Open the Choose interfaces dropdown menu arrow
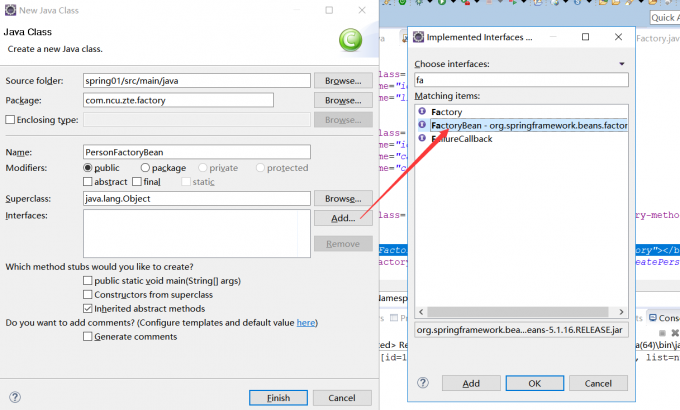This screenshot has height=410, width=680. (621, 64)
